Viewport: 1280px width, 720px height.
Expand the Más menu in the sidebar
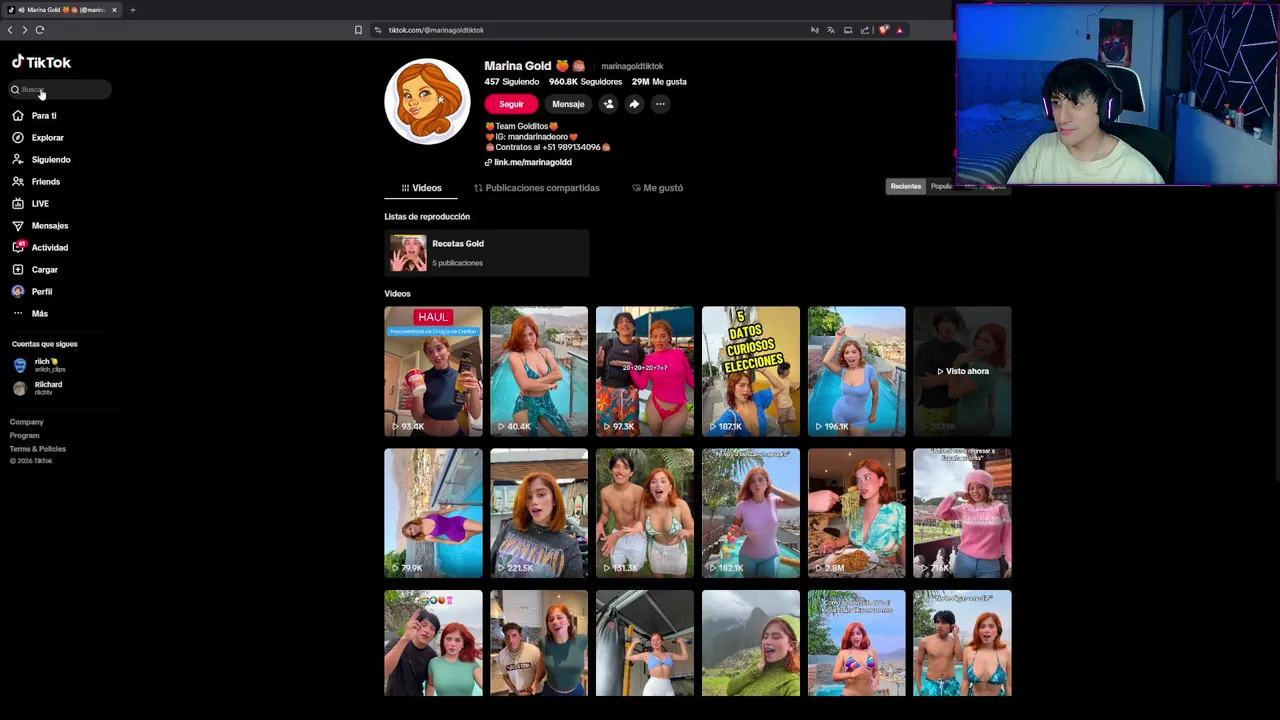pyautogui.click(x=39, y=314)
